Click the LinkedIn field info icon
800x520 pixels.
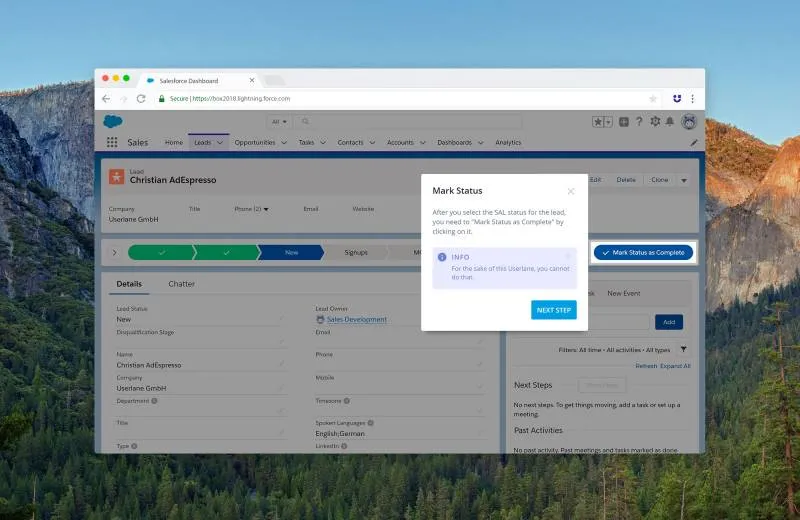click(x=344, y=446)
